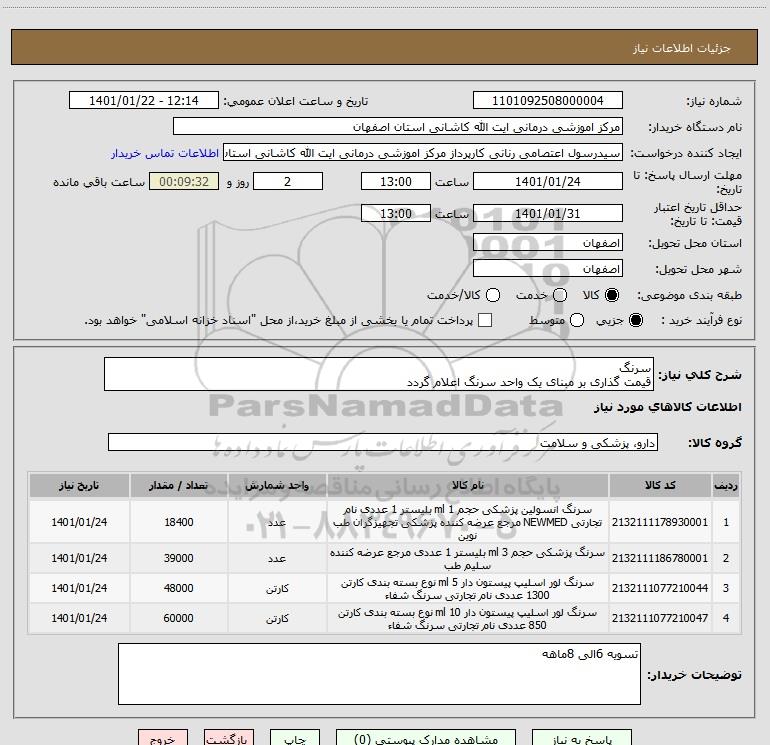Click the 5 ml Luer slip syringe name
Viewport: 770px width, 745px height.
pos(468,589)
